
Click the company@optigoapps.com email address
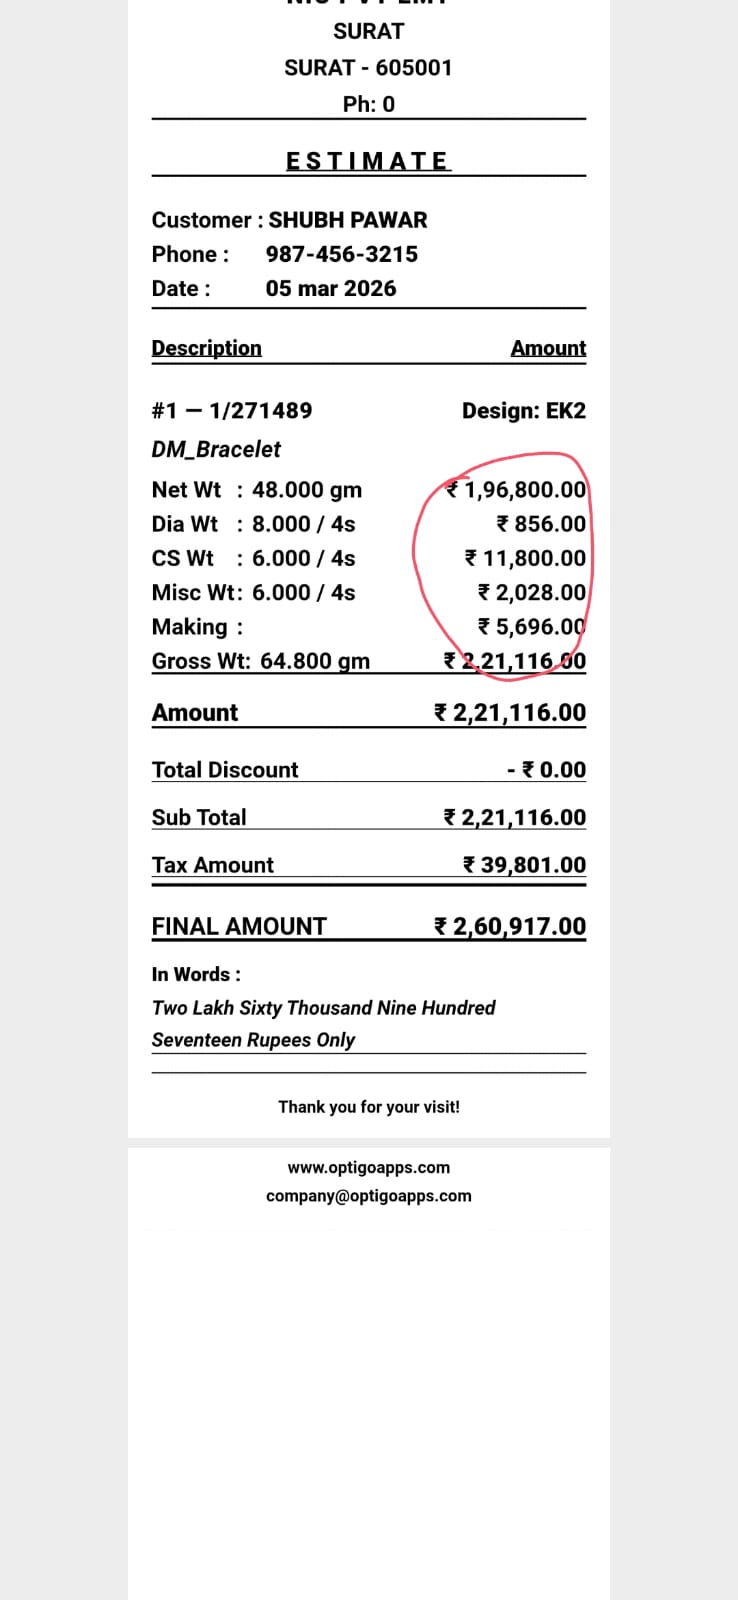coord(368,1195)
